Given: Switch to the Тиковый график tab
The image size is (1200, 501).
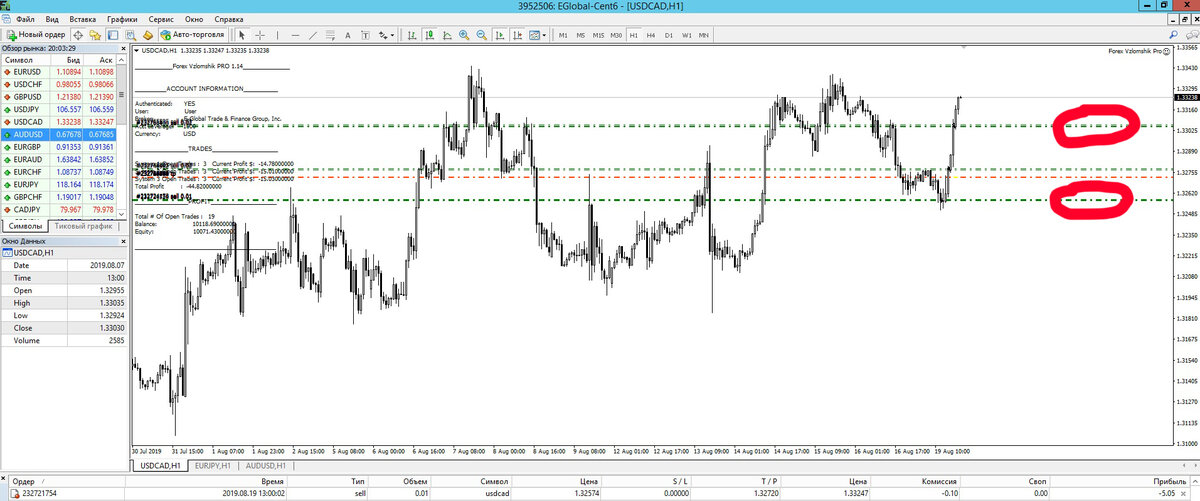Looking at the screenshot, I should pyautogui.click(x=83, y=227).
